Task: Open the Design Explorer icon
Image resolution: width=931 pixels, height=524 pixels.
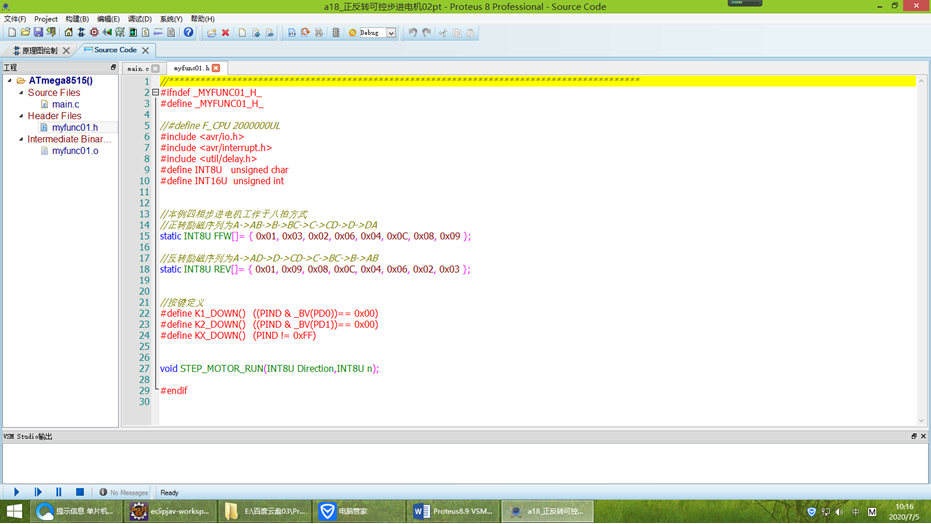Action: click(133, 33)
